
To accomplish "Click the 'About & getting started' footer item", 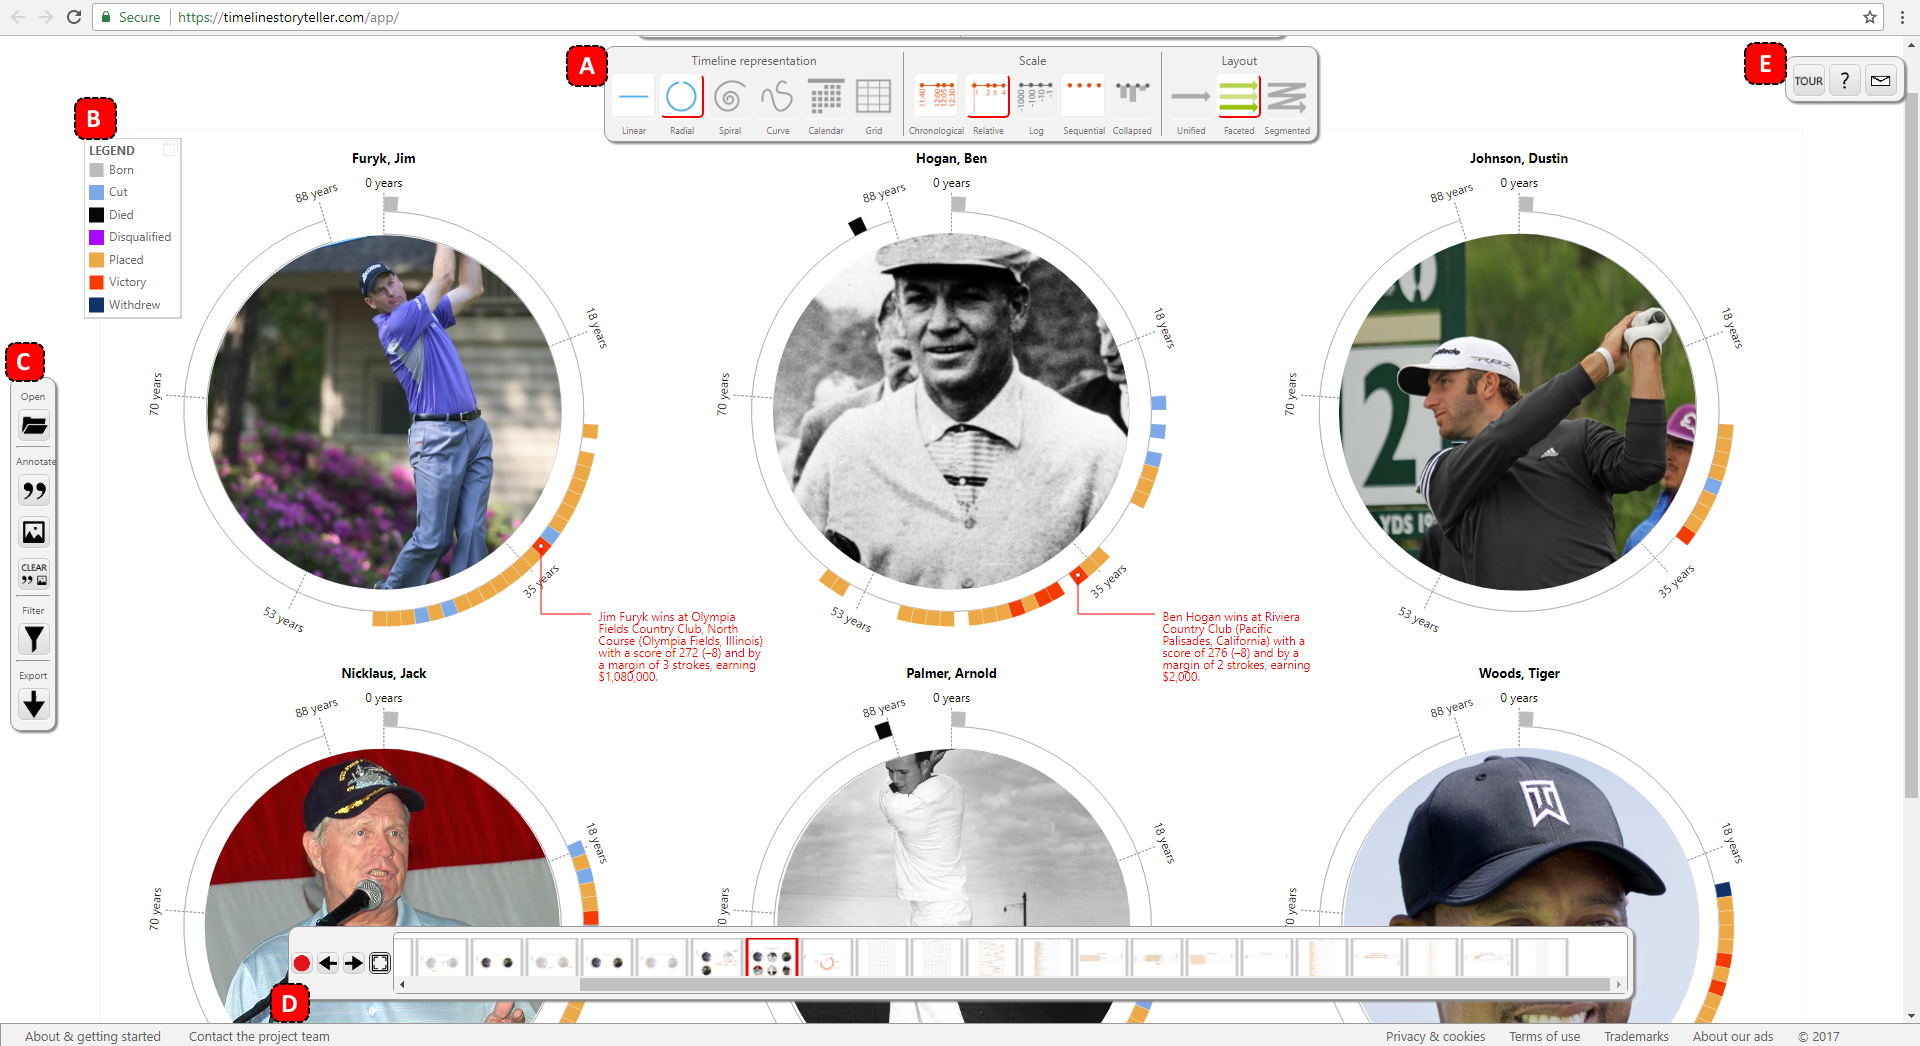I will (92, 1036).
